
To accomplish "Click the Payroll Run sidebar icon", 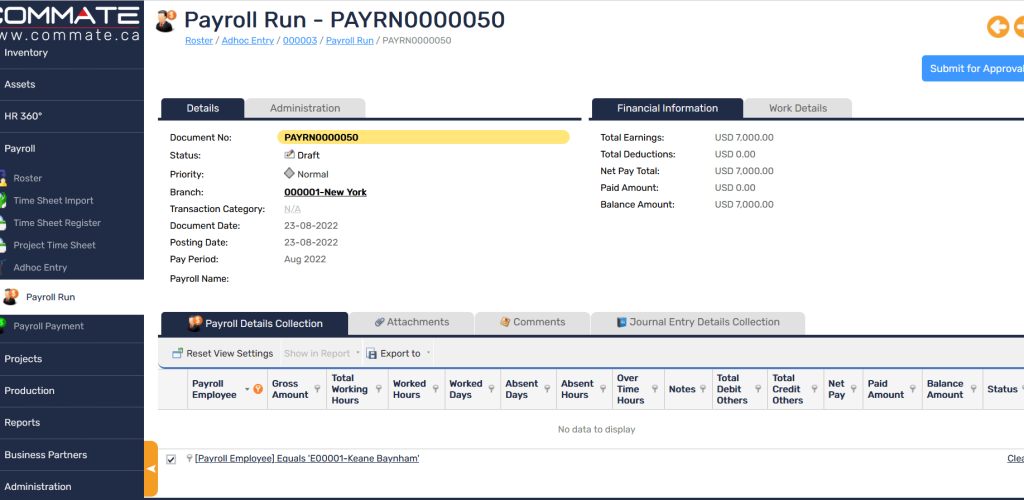I will 10,297.
